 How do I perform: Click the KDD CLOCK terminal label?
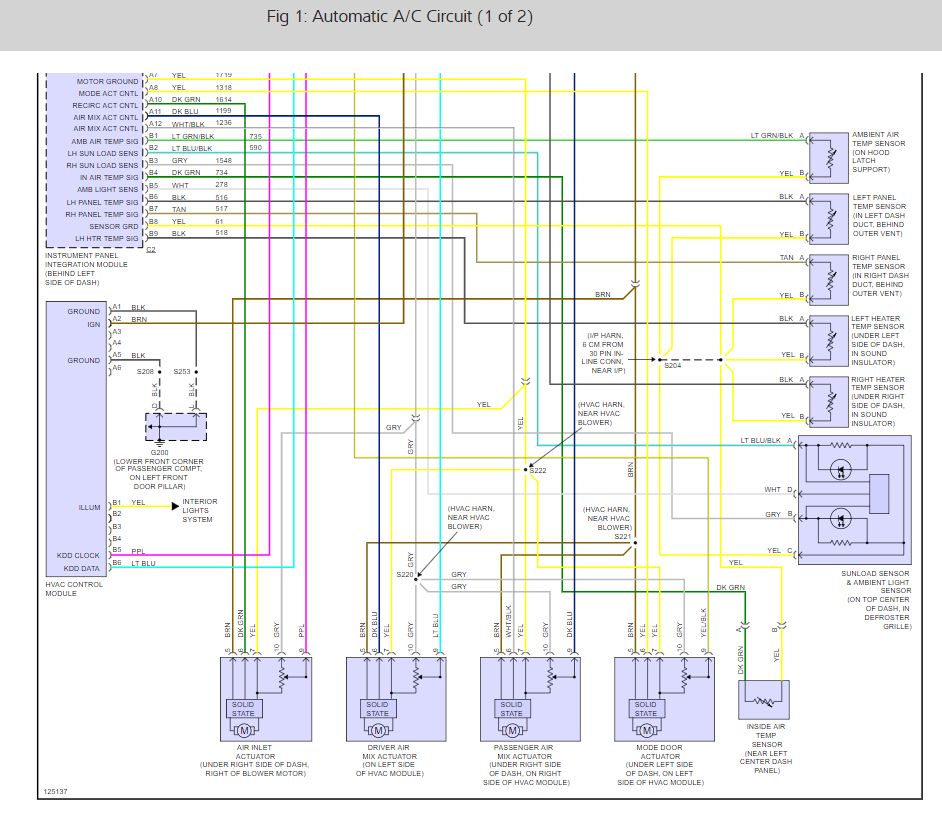click(78, 556)
